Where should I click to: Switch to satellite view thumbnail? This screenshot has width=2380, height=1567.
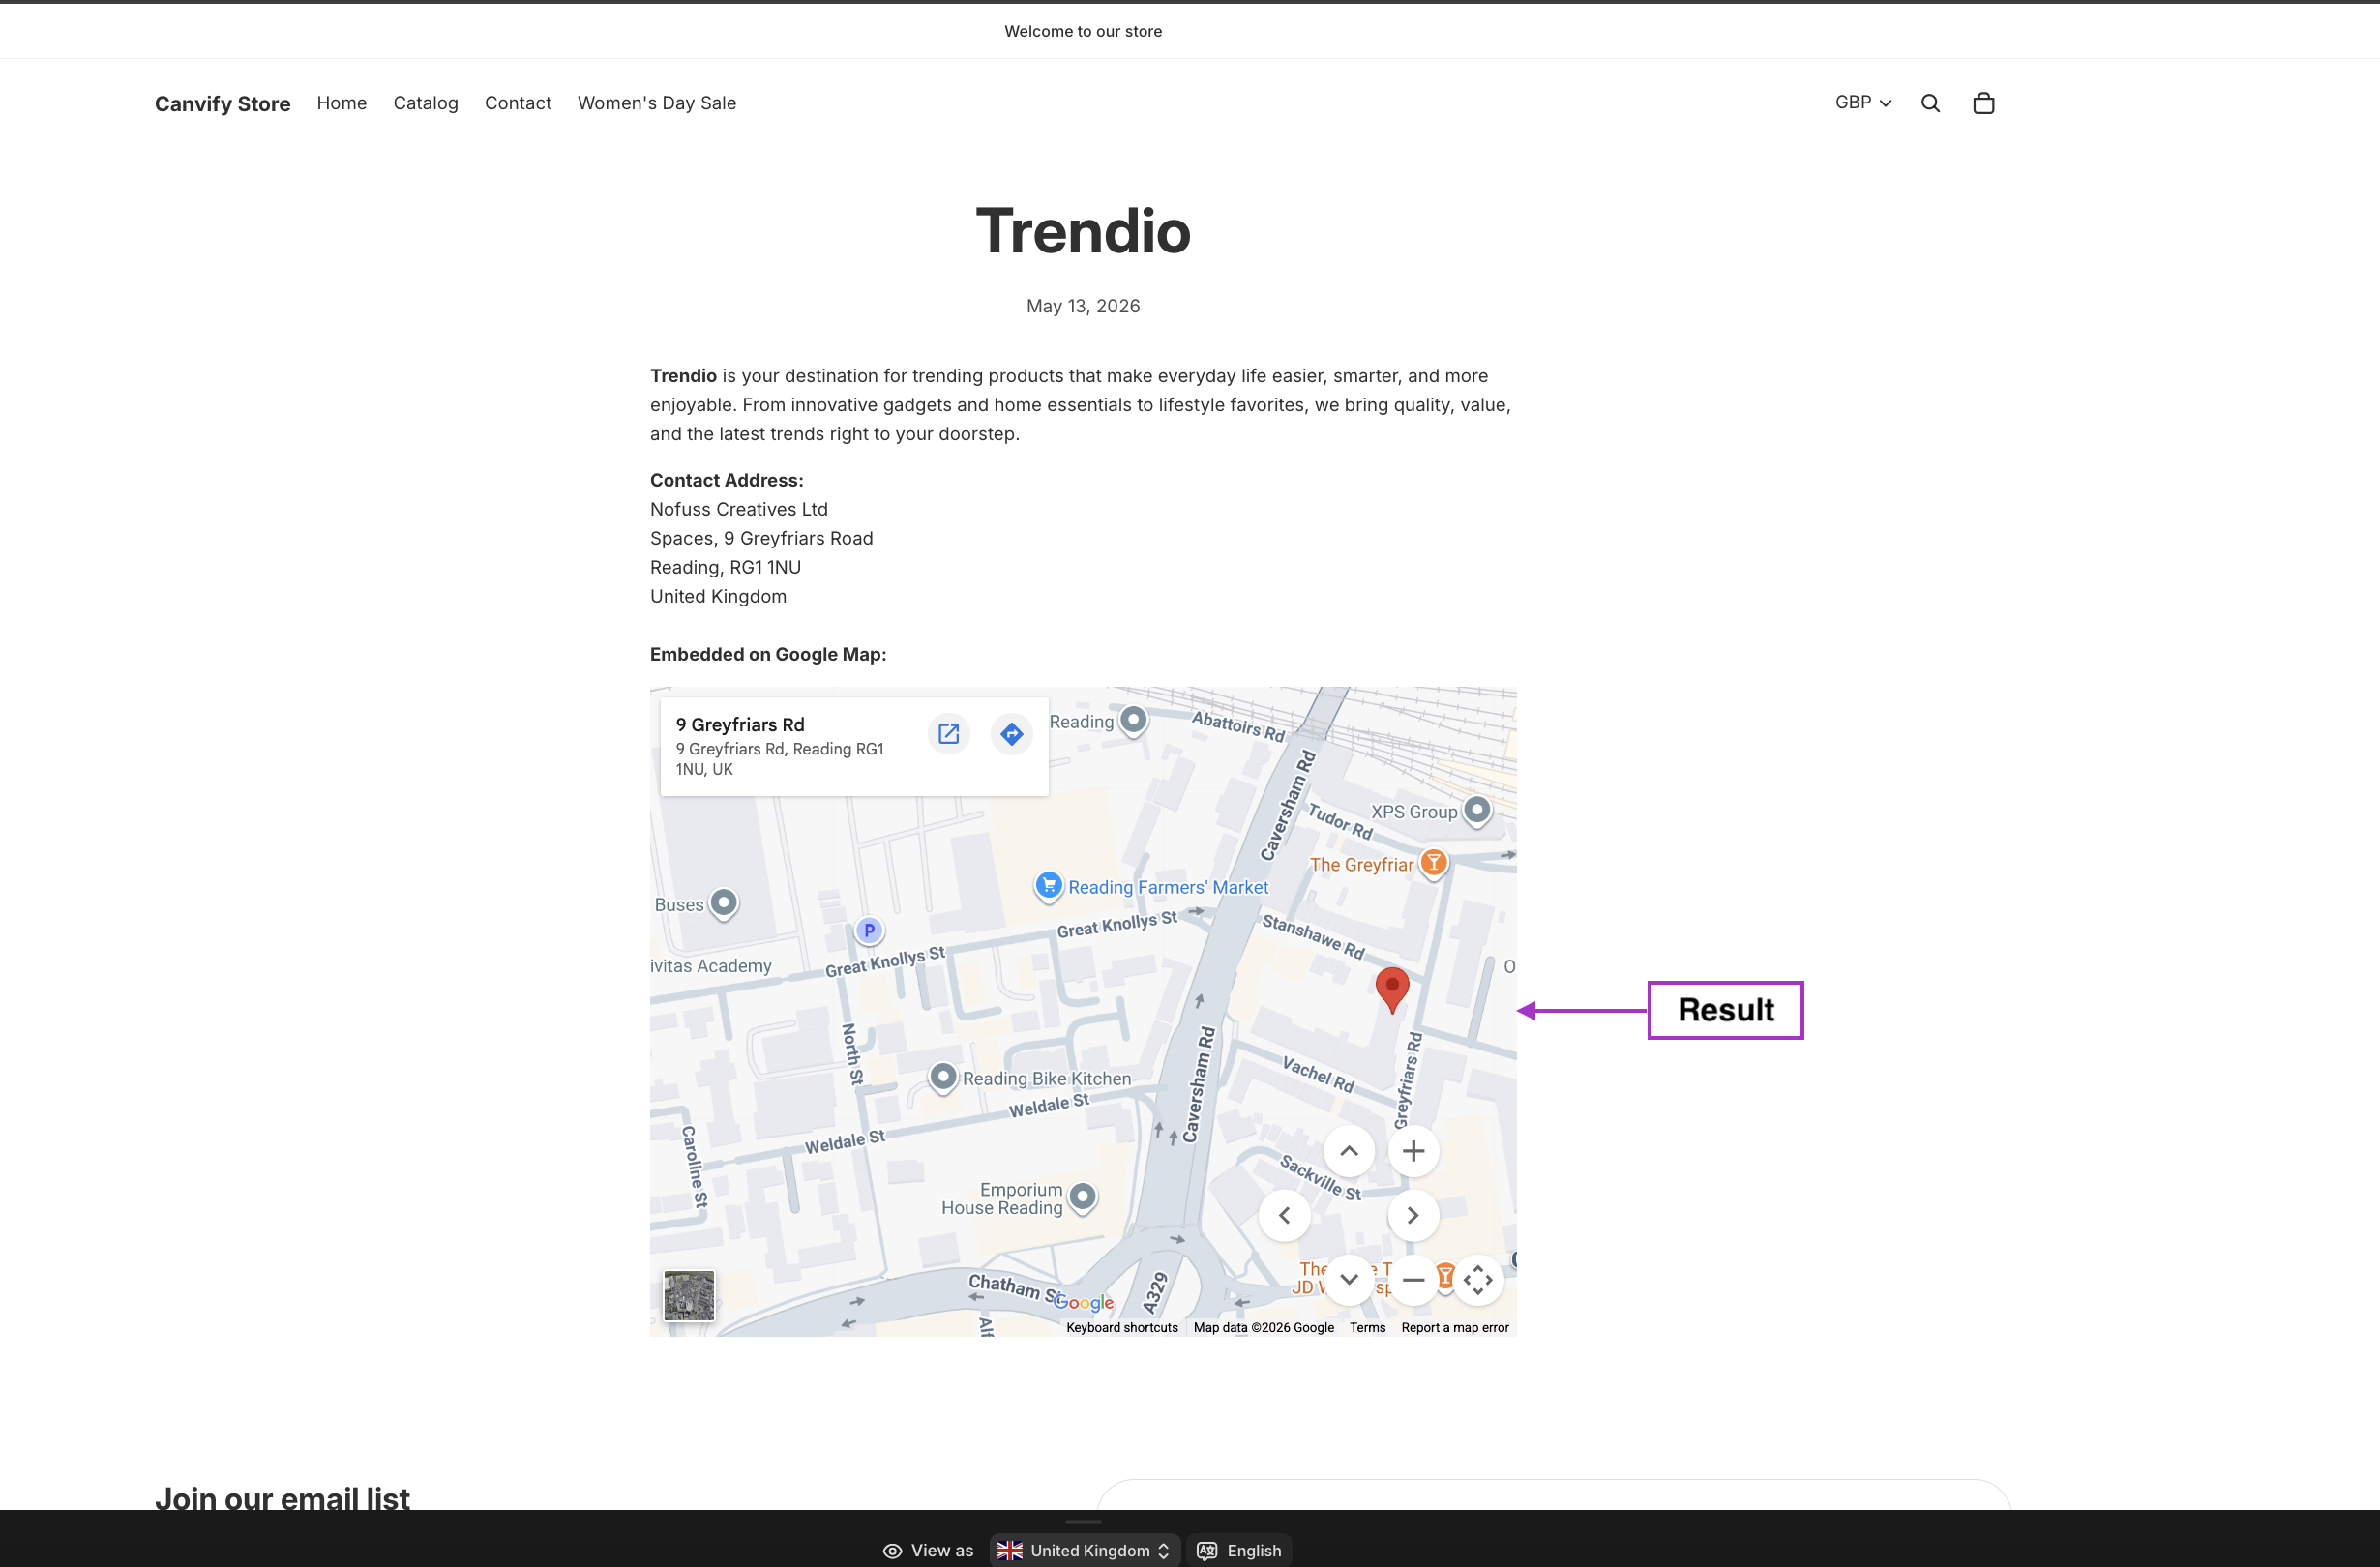tap(689, 1296)
